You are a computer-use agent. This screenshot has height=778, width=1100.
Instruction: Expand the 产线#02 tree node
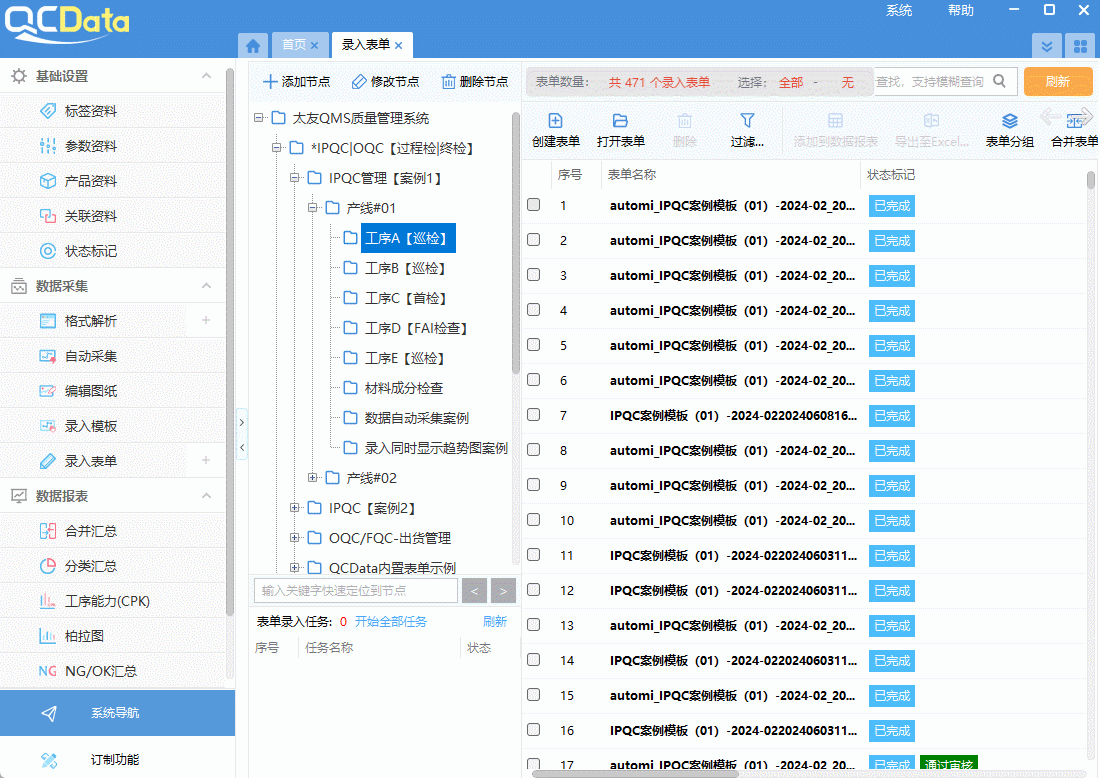tap(313, 477)
